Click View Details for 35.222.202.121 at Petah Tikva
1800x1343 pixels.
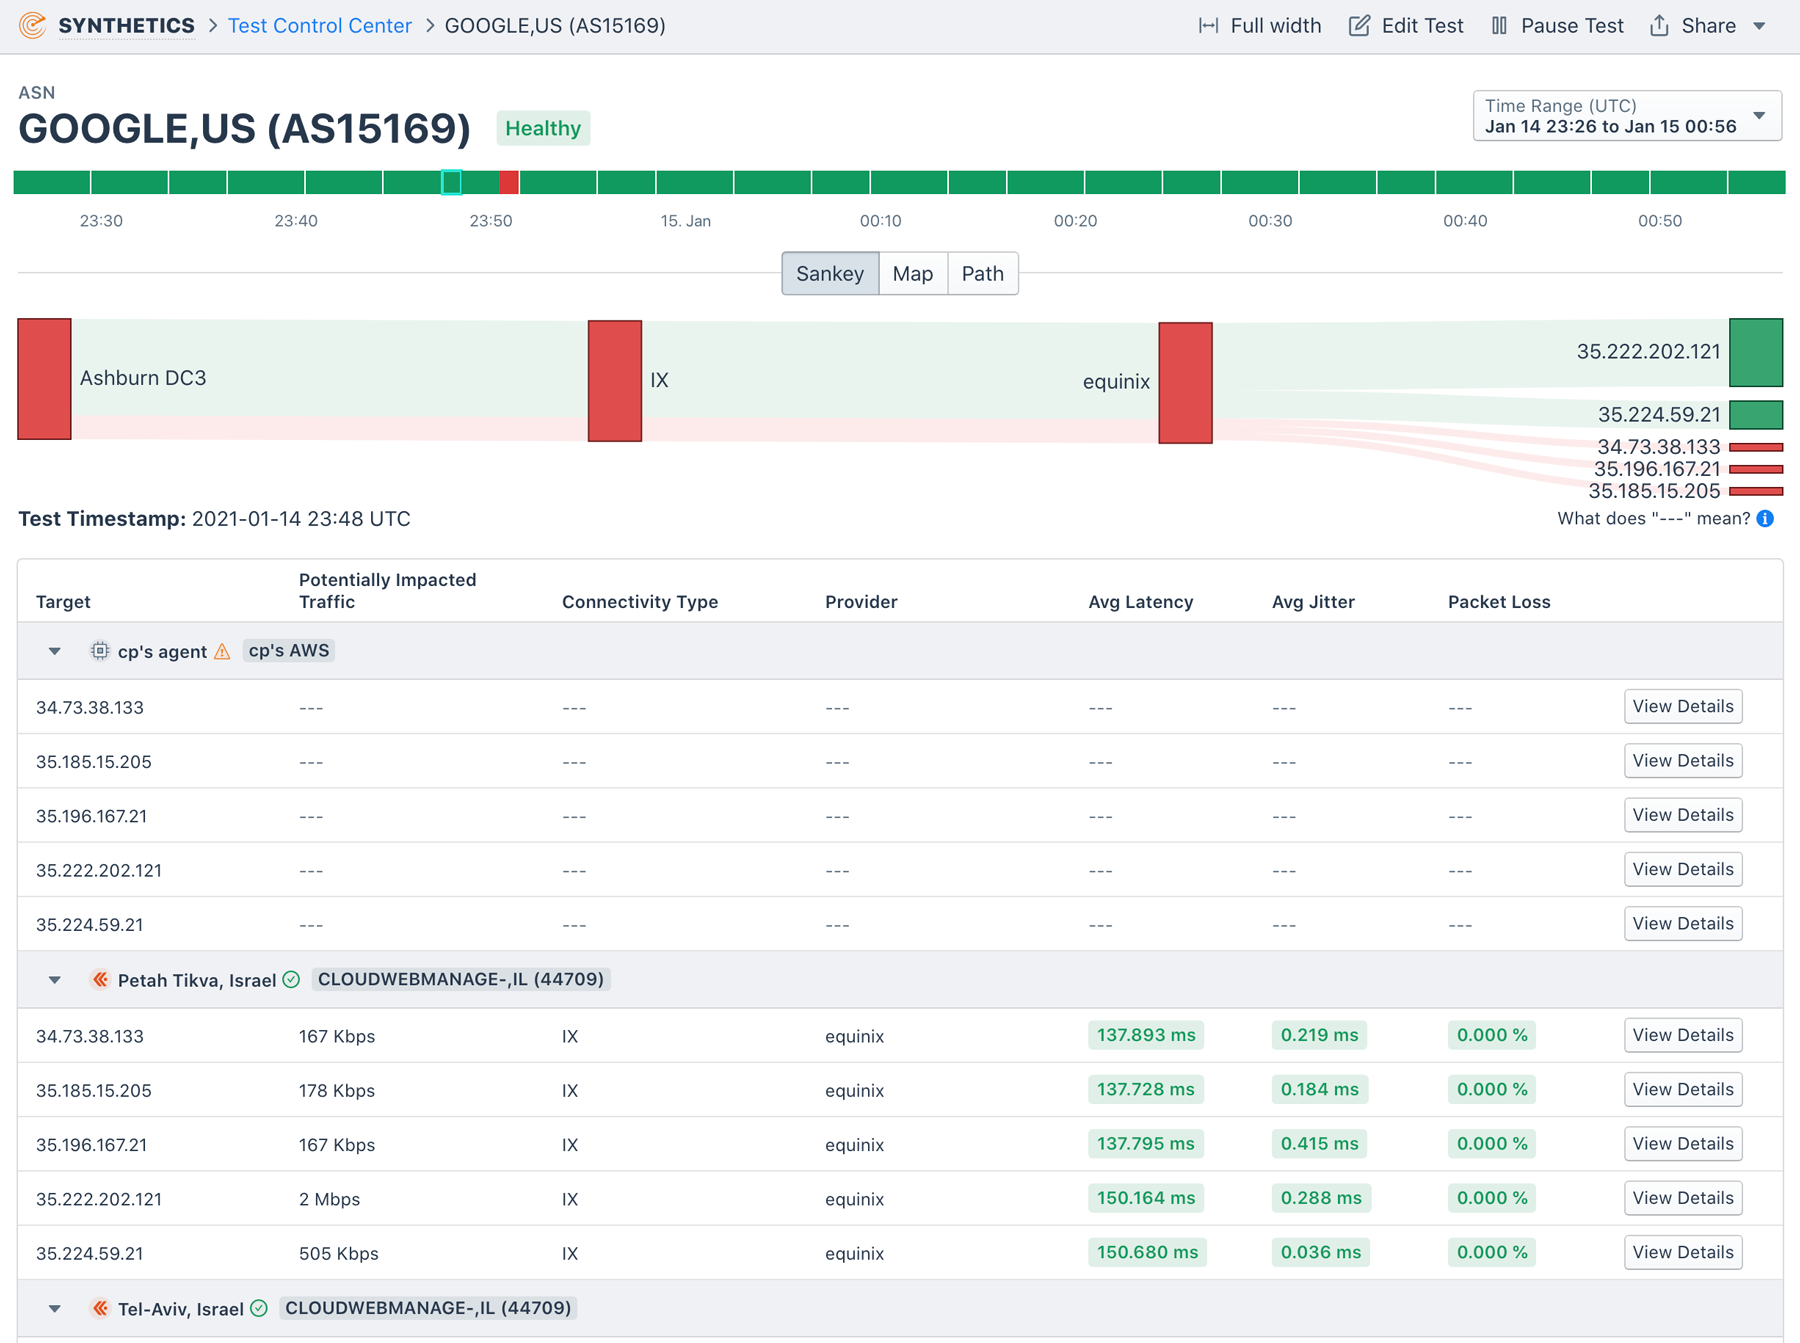(x=1683, y=1198)
